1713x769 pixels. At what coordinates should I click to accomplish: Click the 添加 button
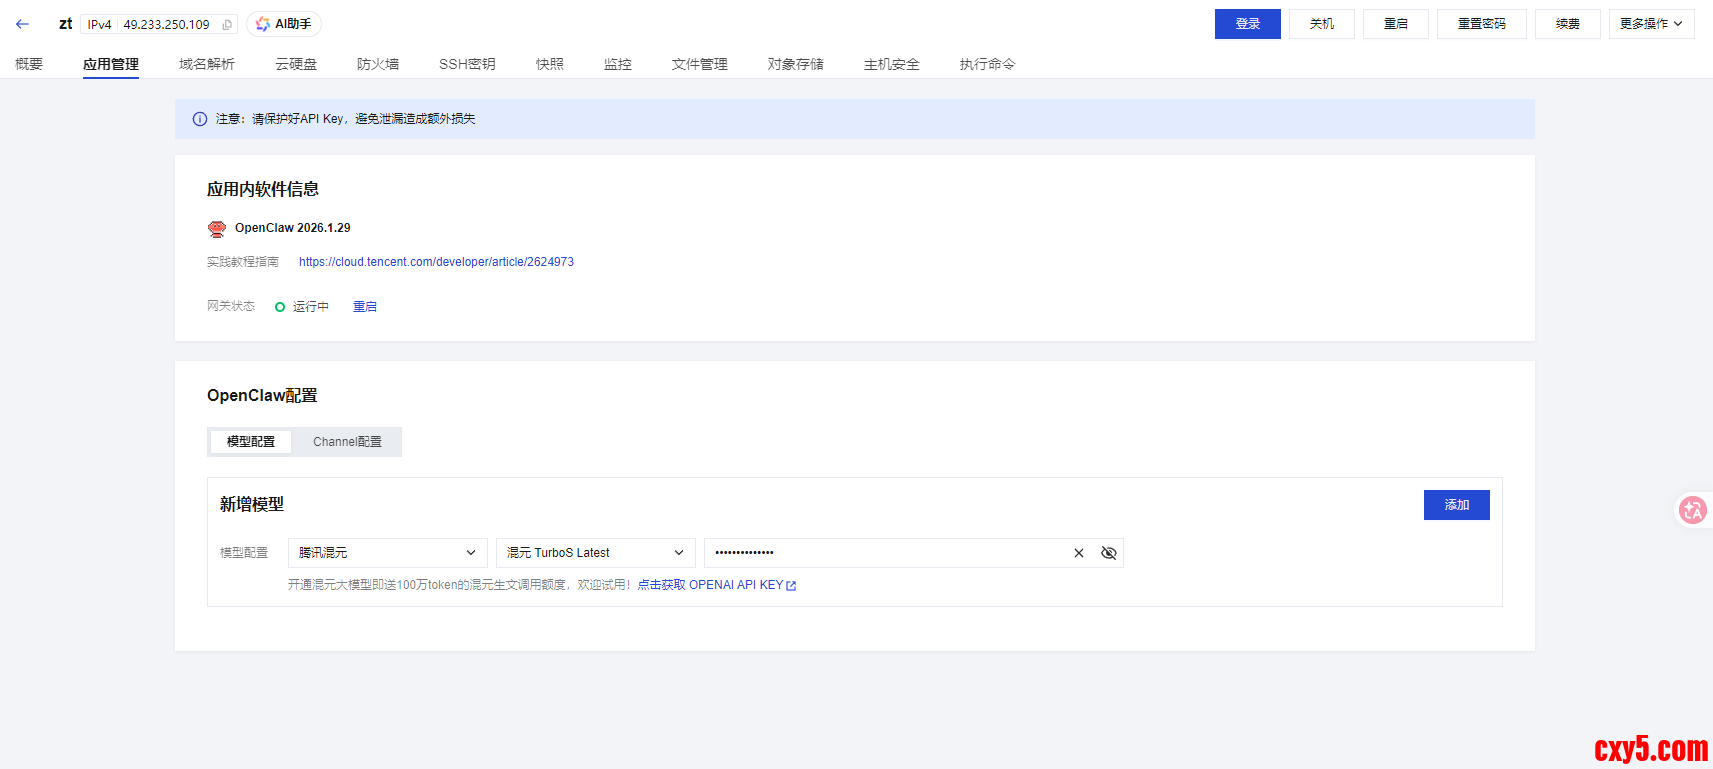[x=1456, y=505]
